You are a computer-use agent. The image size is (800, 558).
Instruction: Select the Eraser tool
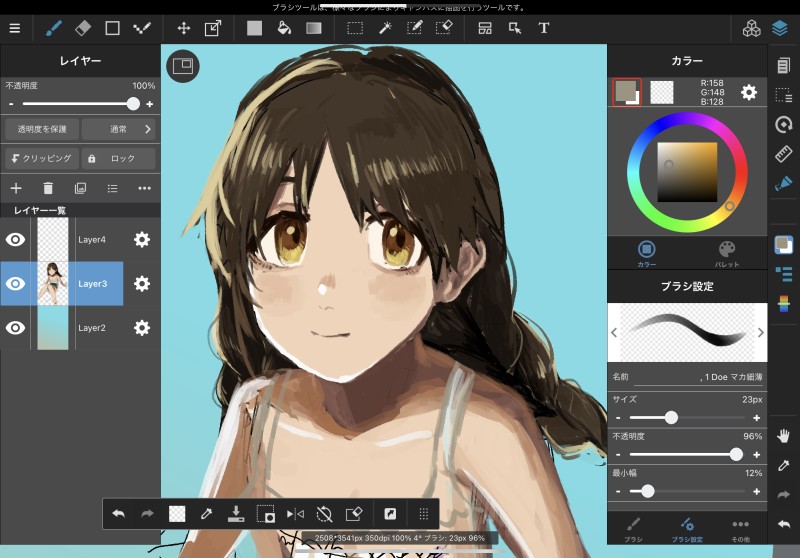click(83, 28)
